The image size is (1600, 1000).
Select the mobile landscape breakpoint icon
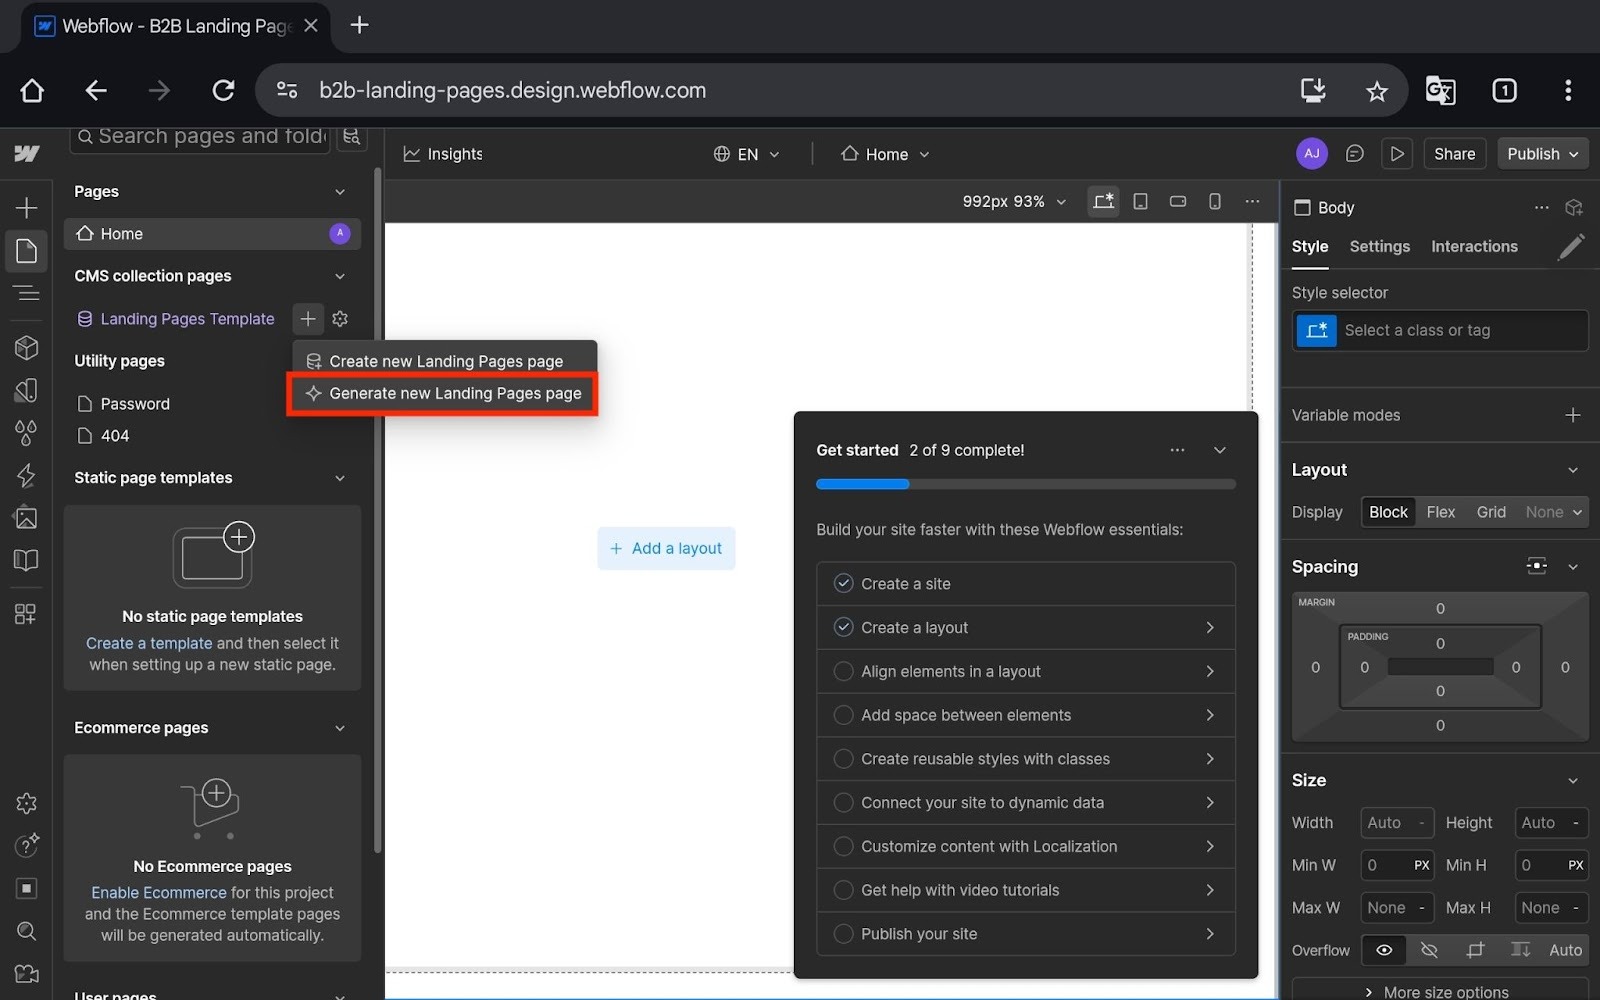click(x=1178, y=201)
